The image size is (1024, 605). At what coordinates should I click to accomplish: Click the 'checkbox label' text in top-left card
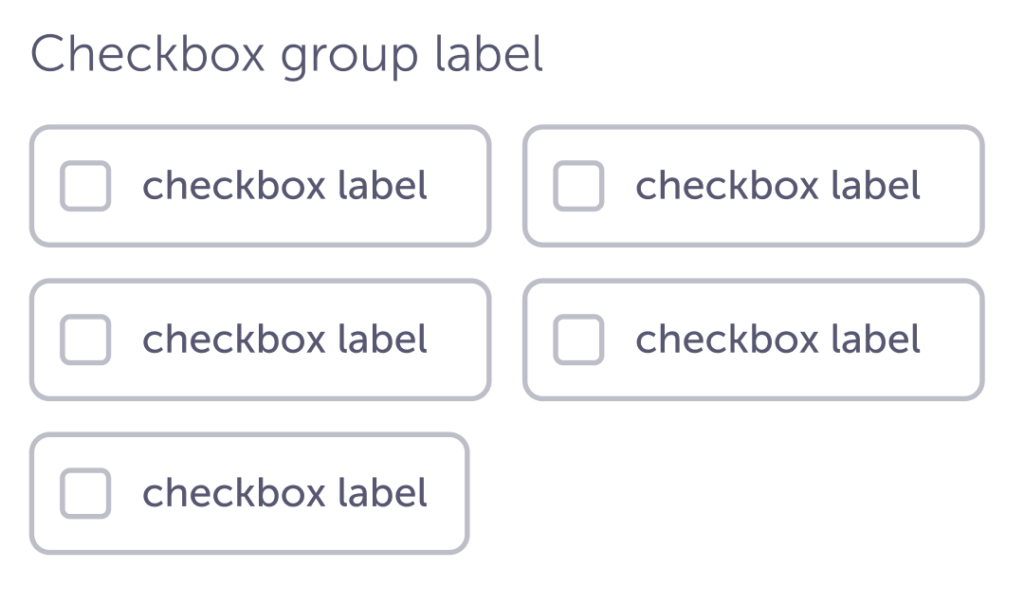[285, 186]
